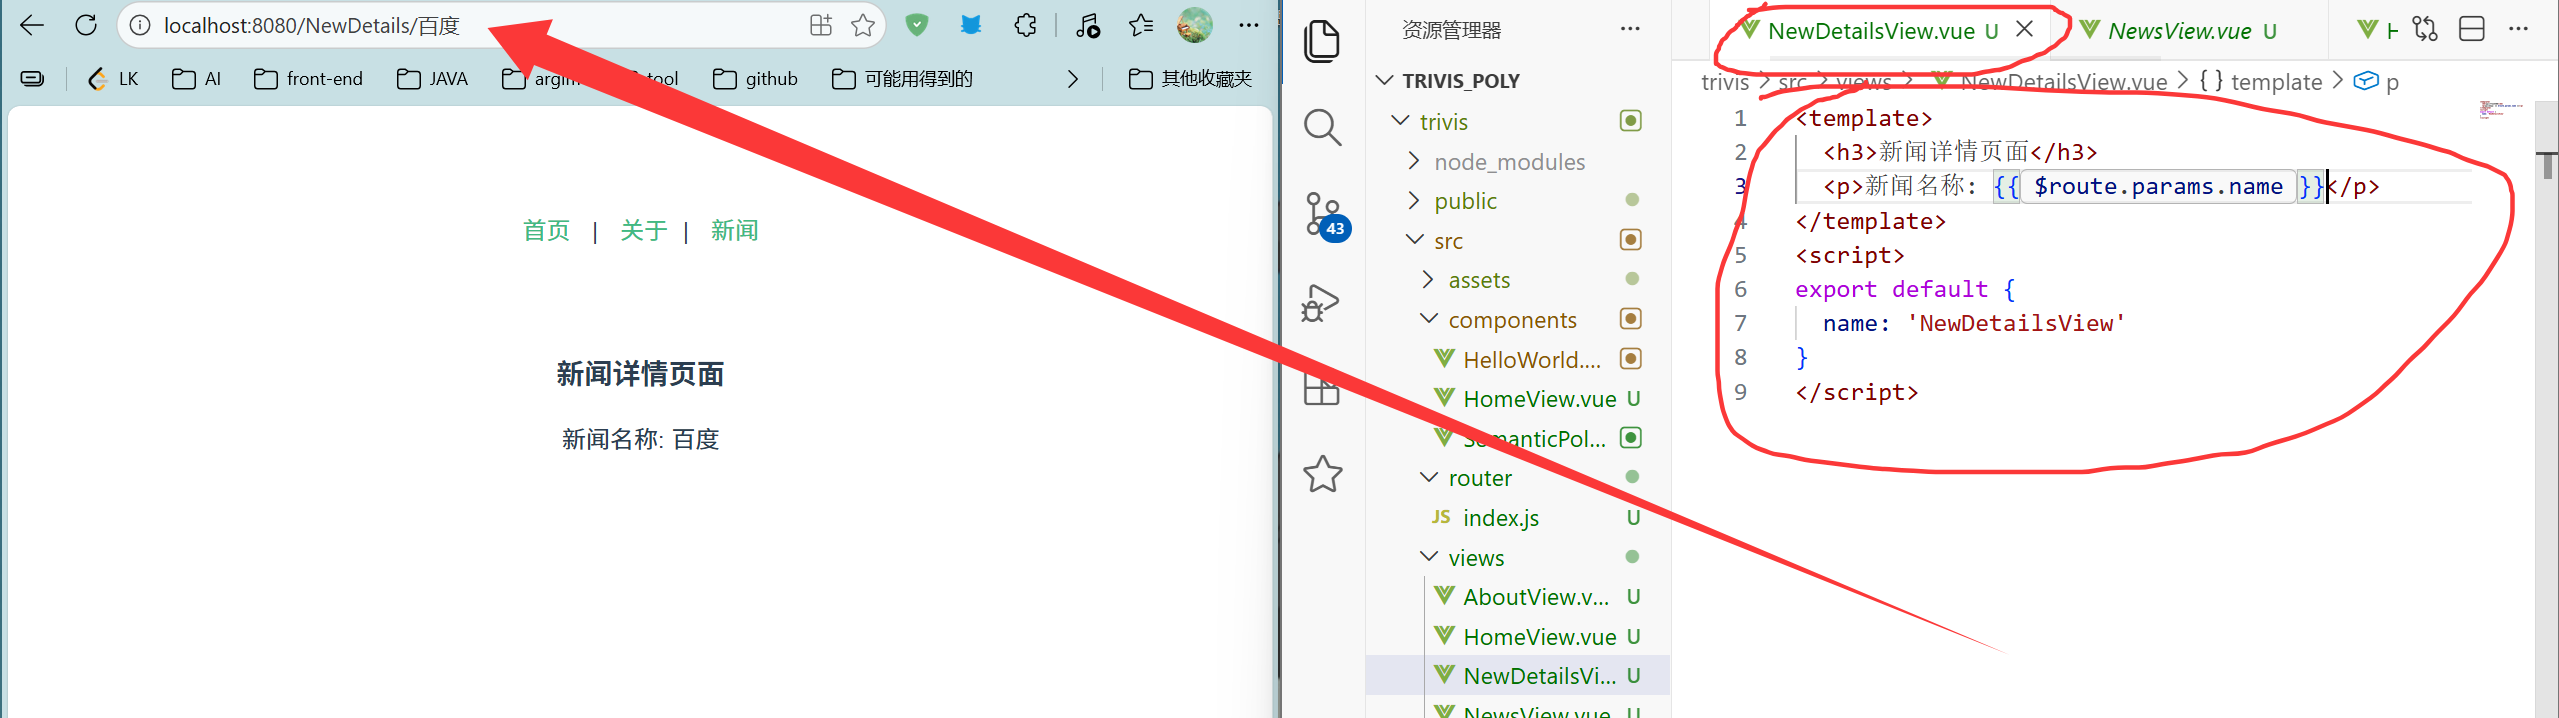Viewport: 2559px width, 718px height.
Task: Open Source Control with 43 changes
Action: 1326,216
